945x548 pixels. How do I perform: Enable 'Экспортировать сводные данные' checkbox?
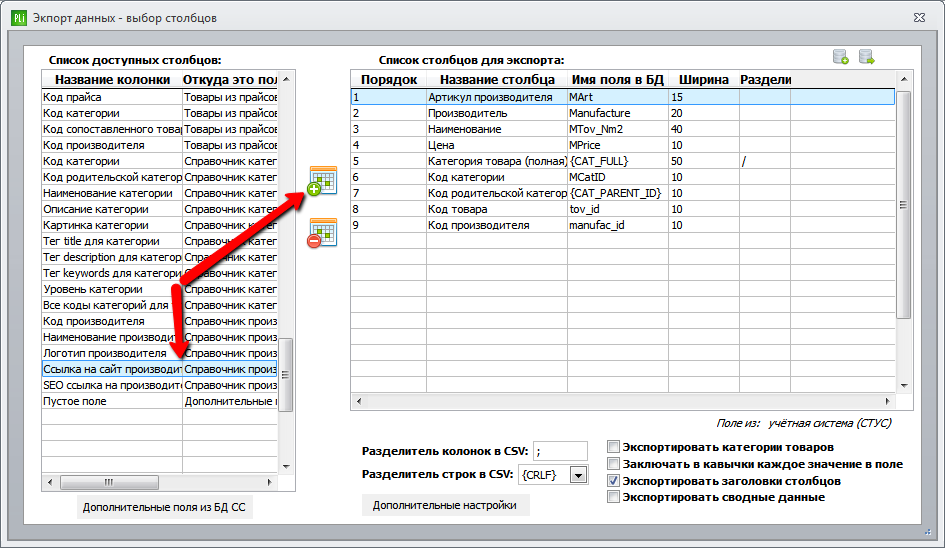point(614,497)
